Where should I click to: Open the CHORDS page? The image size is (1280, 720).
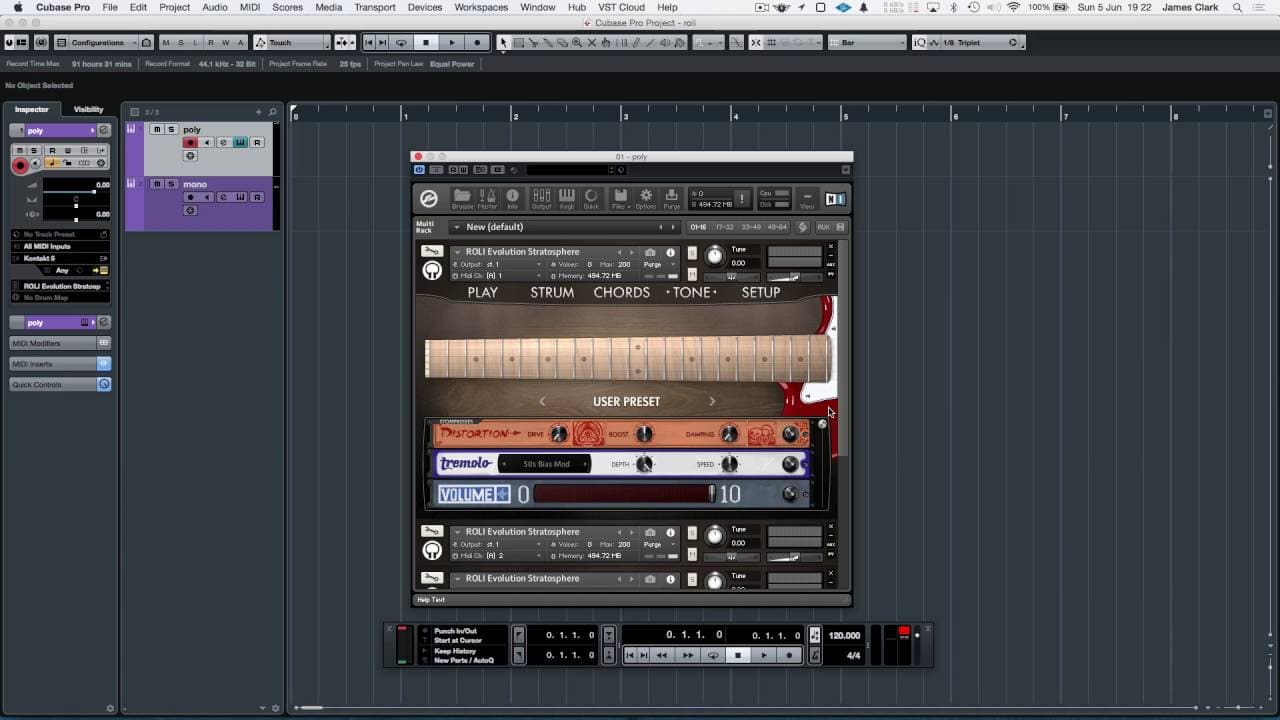click(x=622, y=292)
